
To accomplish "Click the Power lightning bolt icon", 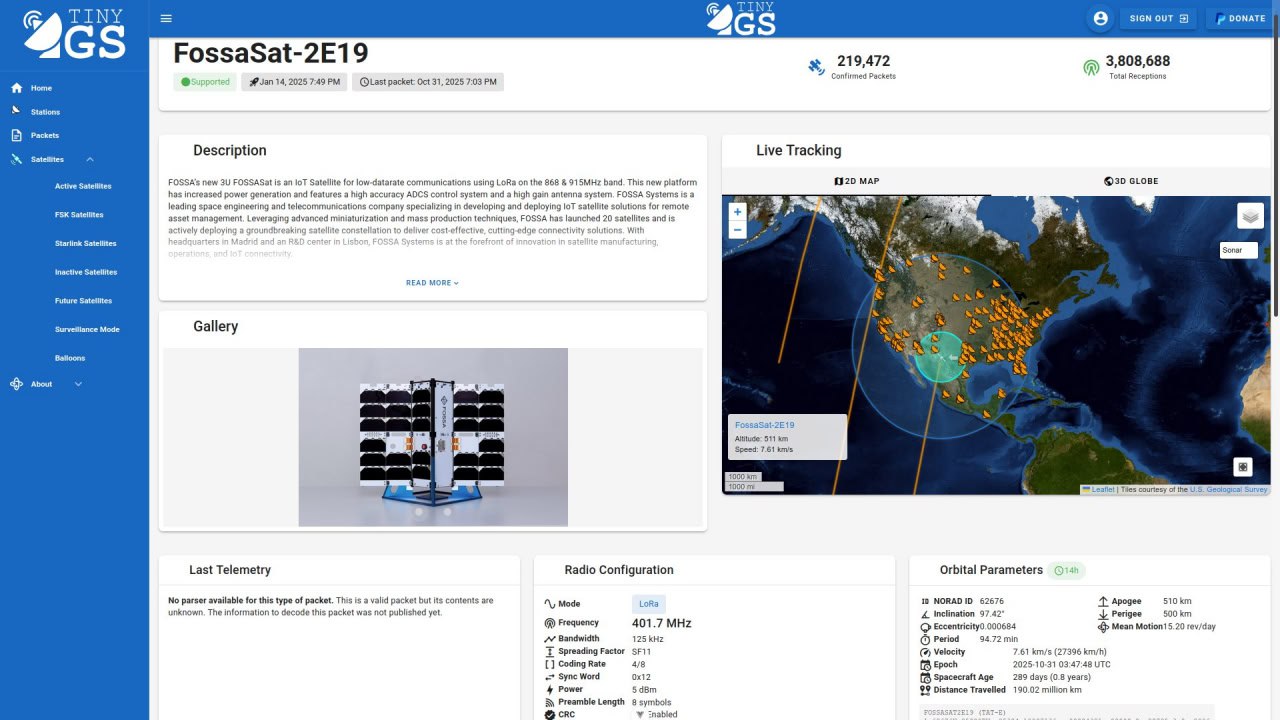I will pos(549,690).
